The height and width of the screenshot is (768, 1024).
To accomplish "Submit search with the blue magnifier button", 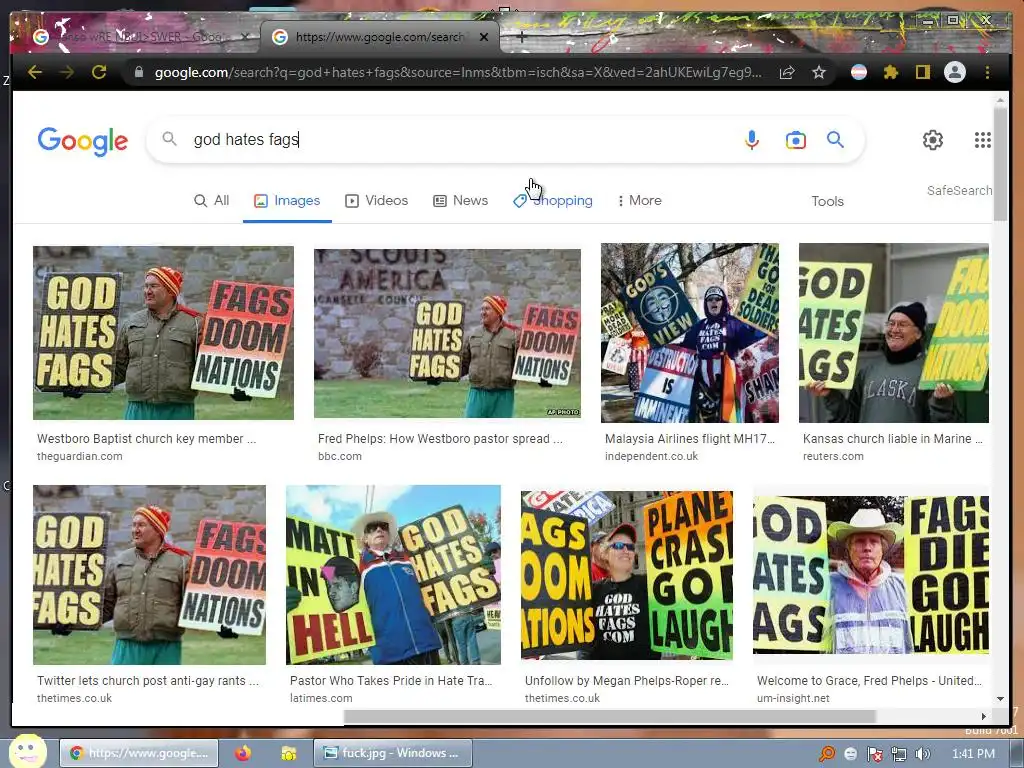I will point(835,139).
